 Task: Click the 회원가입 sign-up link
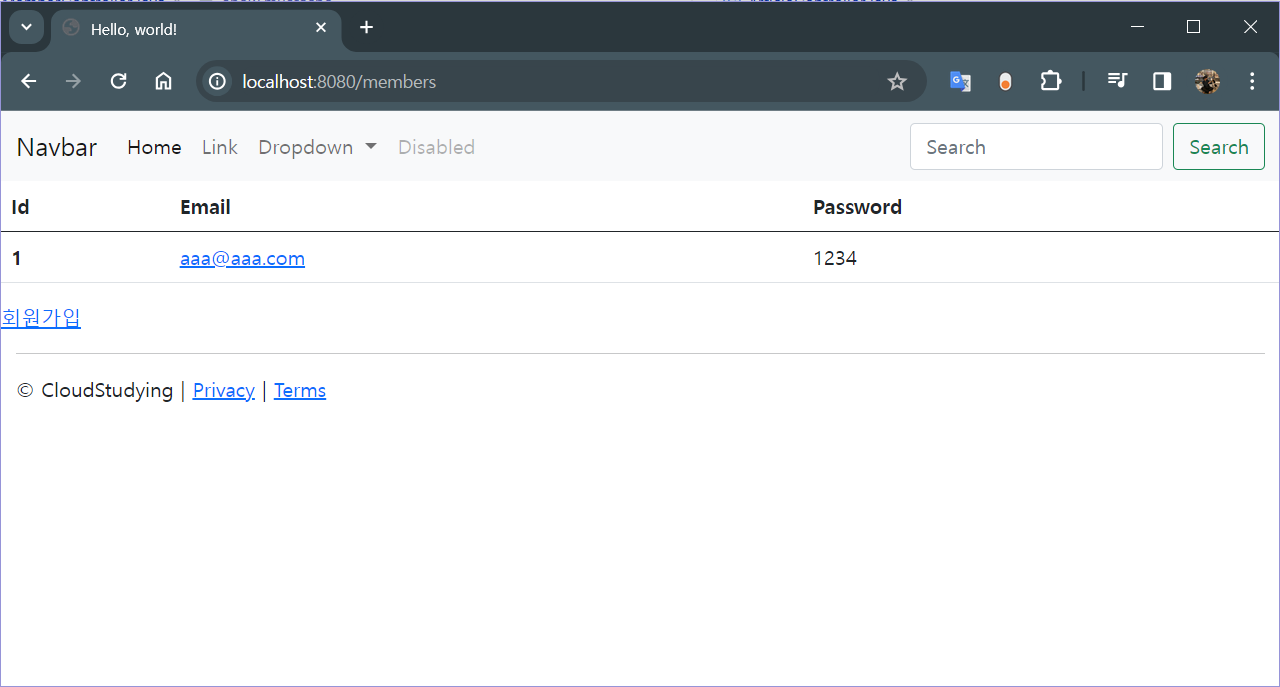[41, 318]
